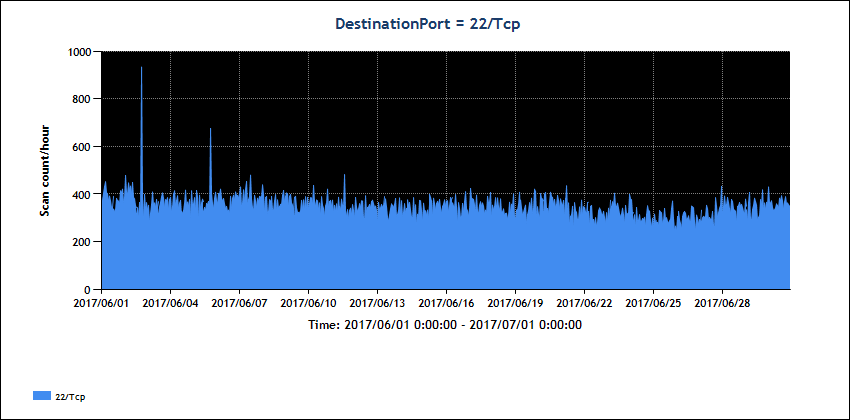Select the 2017/06/28 x-axis date label
The width and height of the screenshot is (850, 420).
[x=722, y=303]
